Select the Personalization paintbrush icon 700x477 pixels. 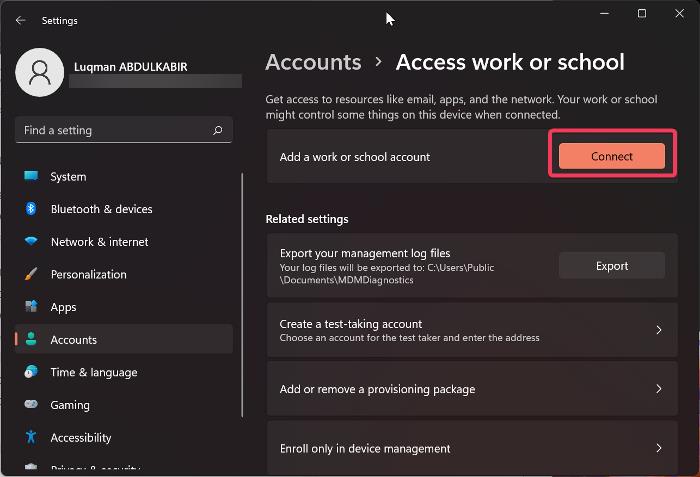31,274
